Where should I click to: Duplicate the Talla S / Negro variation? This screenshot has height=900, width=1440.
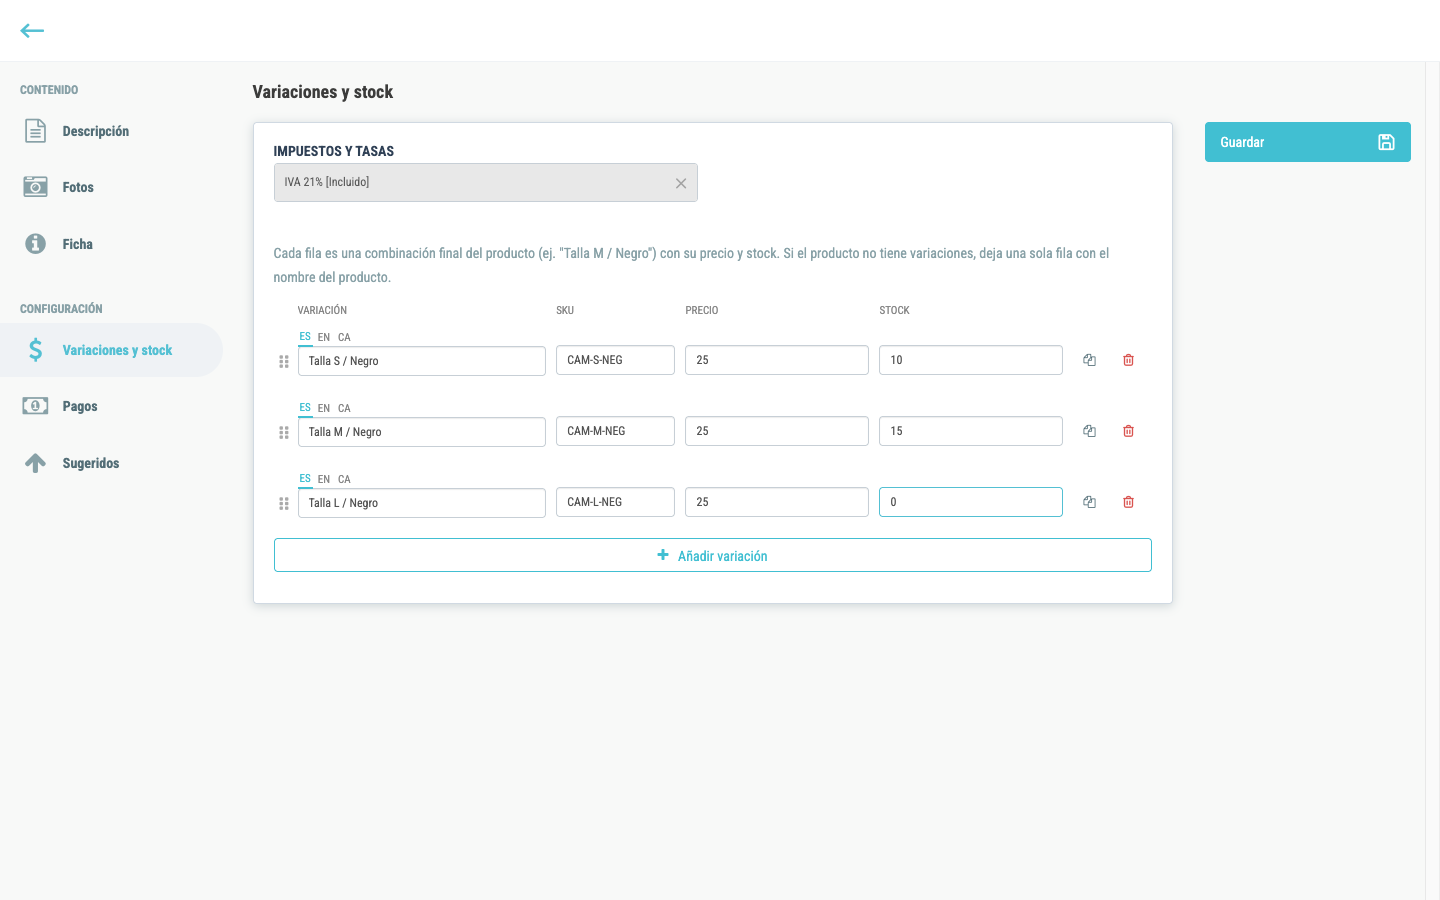(x=1089, y=360)
